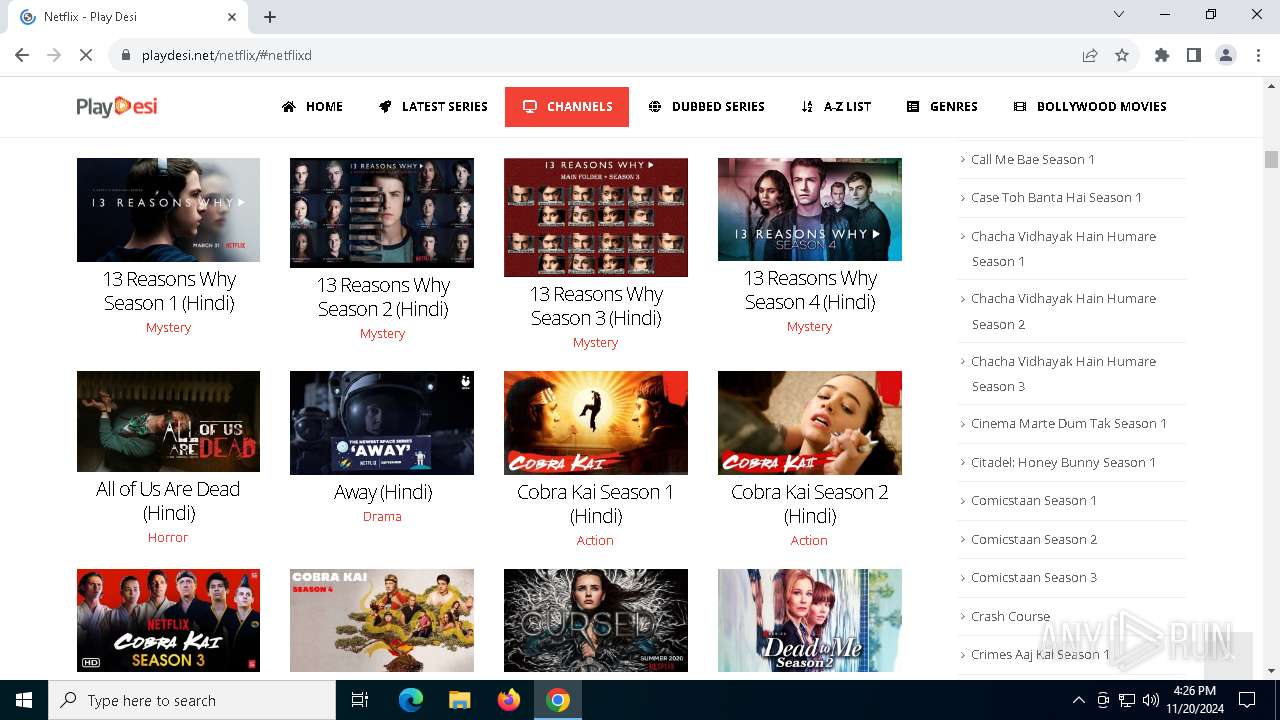Open Cobra Kai Season 3 thumbnail
1280x720 pixels.
168,620
